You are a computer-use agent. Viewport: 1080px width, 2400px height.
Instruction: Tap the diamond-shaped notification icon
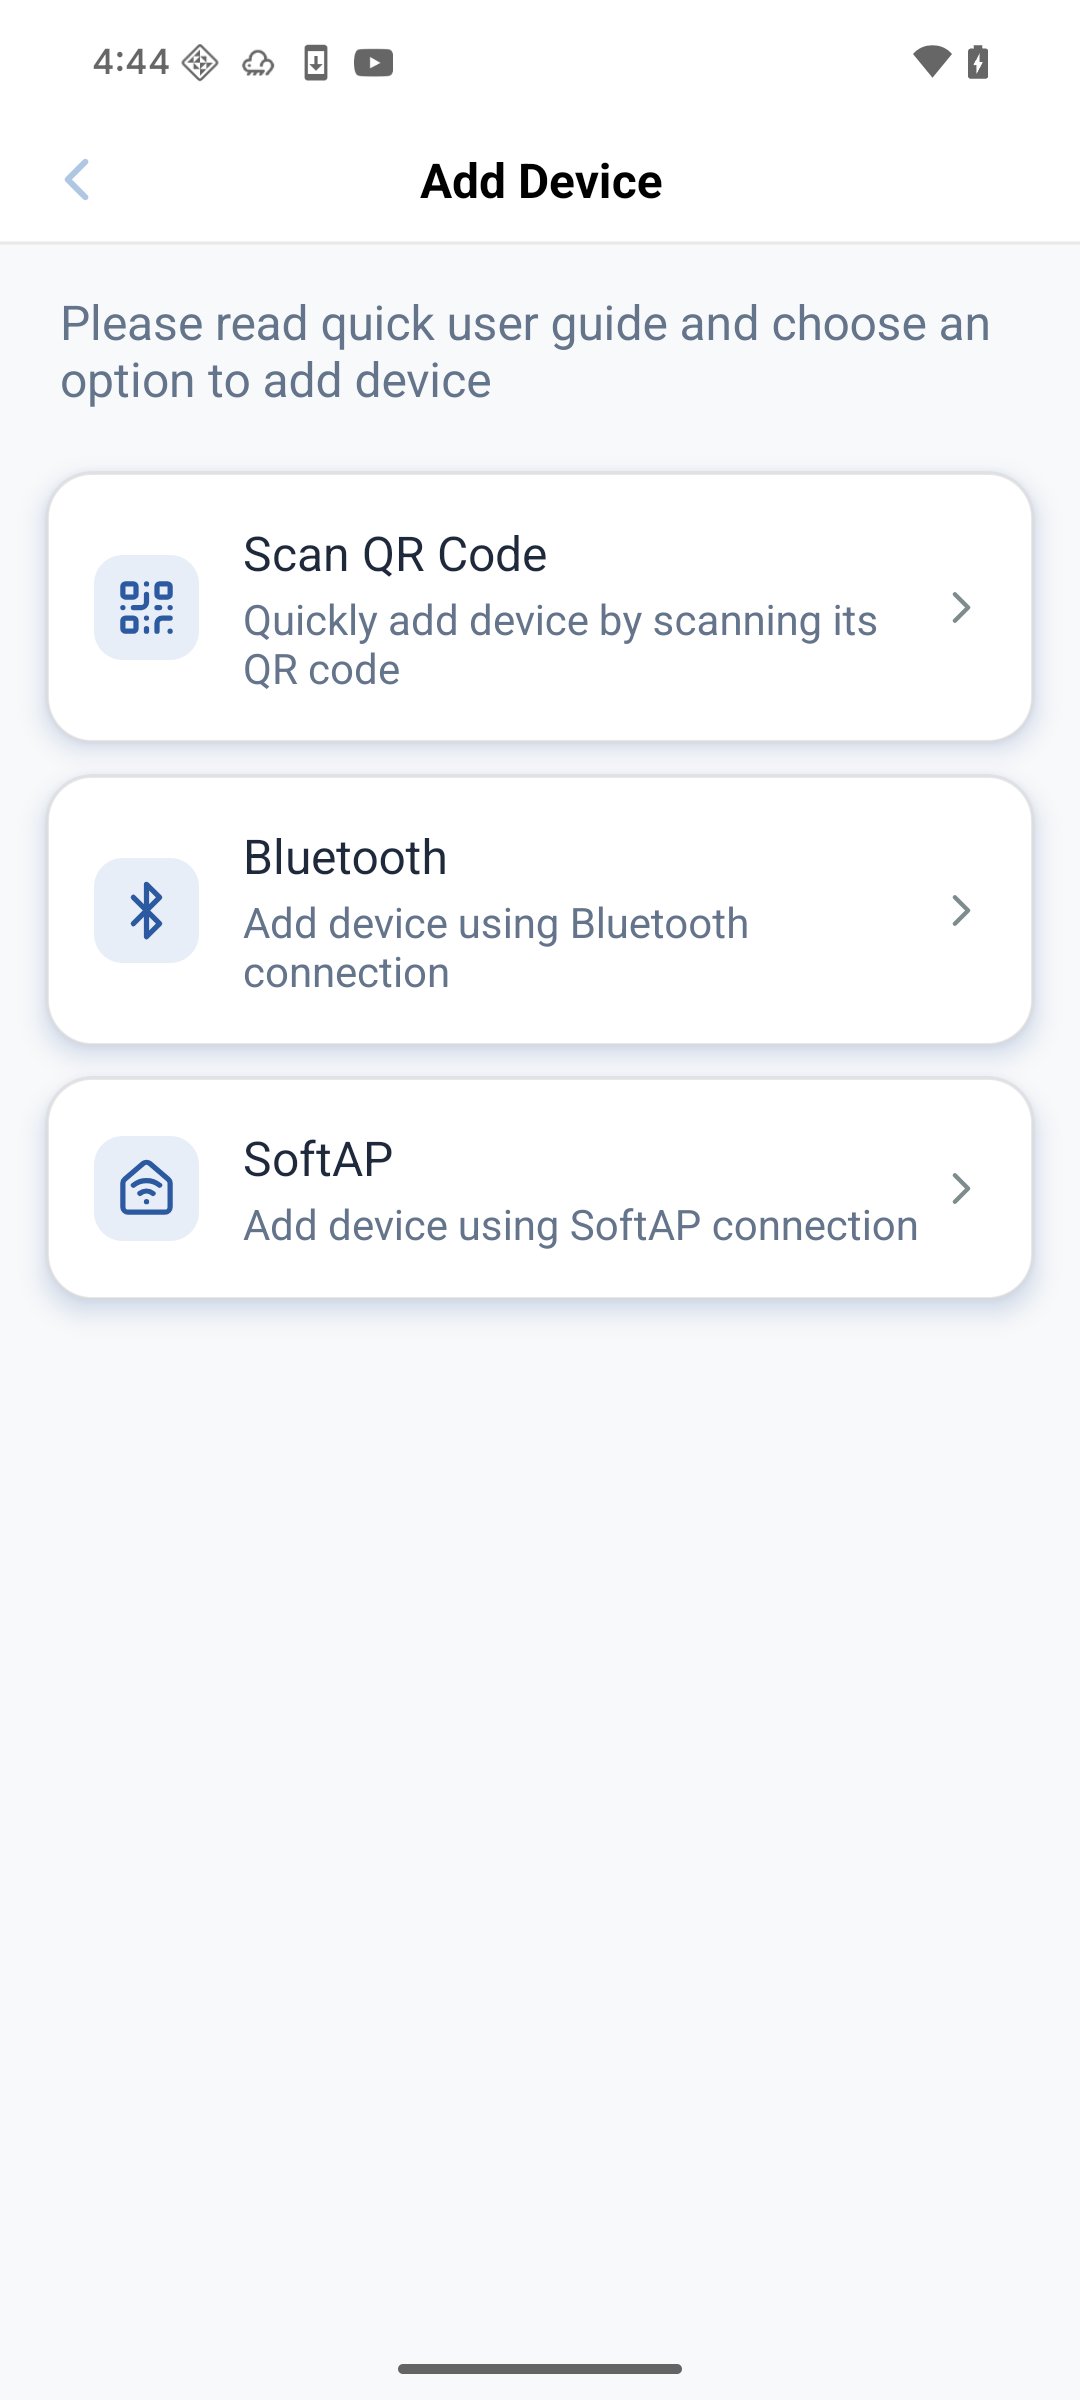200,63
